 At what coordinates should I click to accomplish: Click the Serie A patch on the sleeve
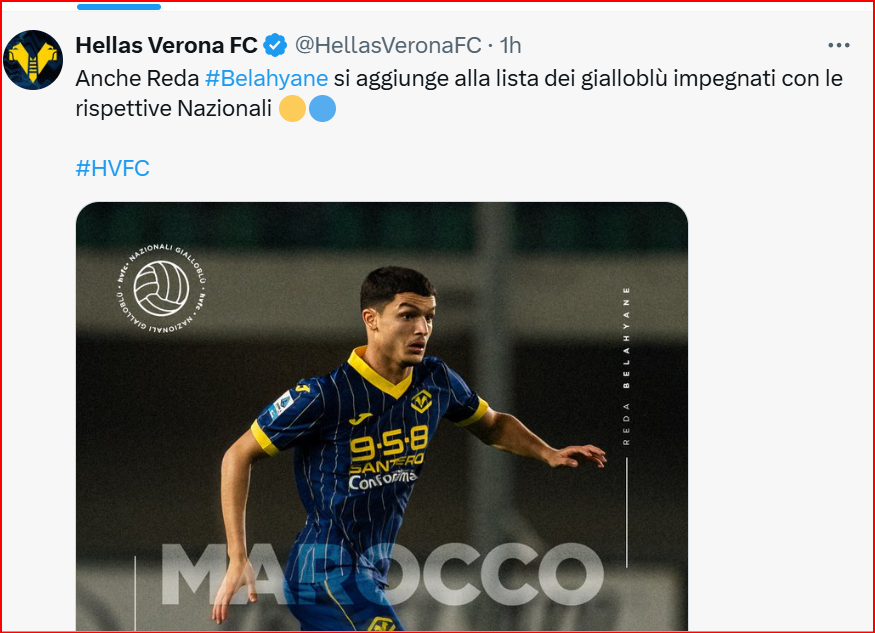pos(282,404)
